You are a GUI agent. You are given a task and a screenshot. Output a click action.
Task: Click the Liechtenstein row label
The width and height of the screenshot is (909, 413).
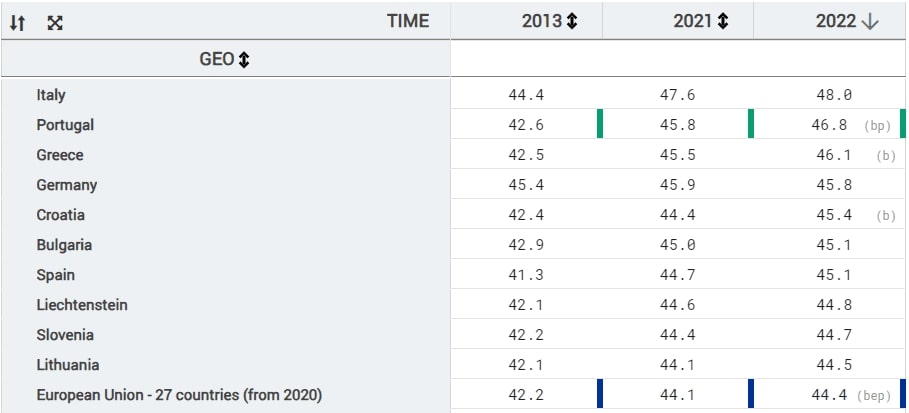click(x=82, y=305)
